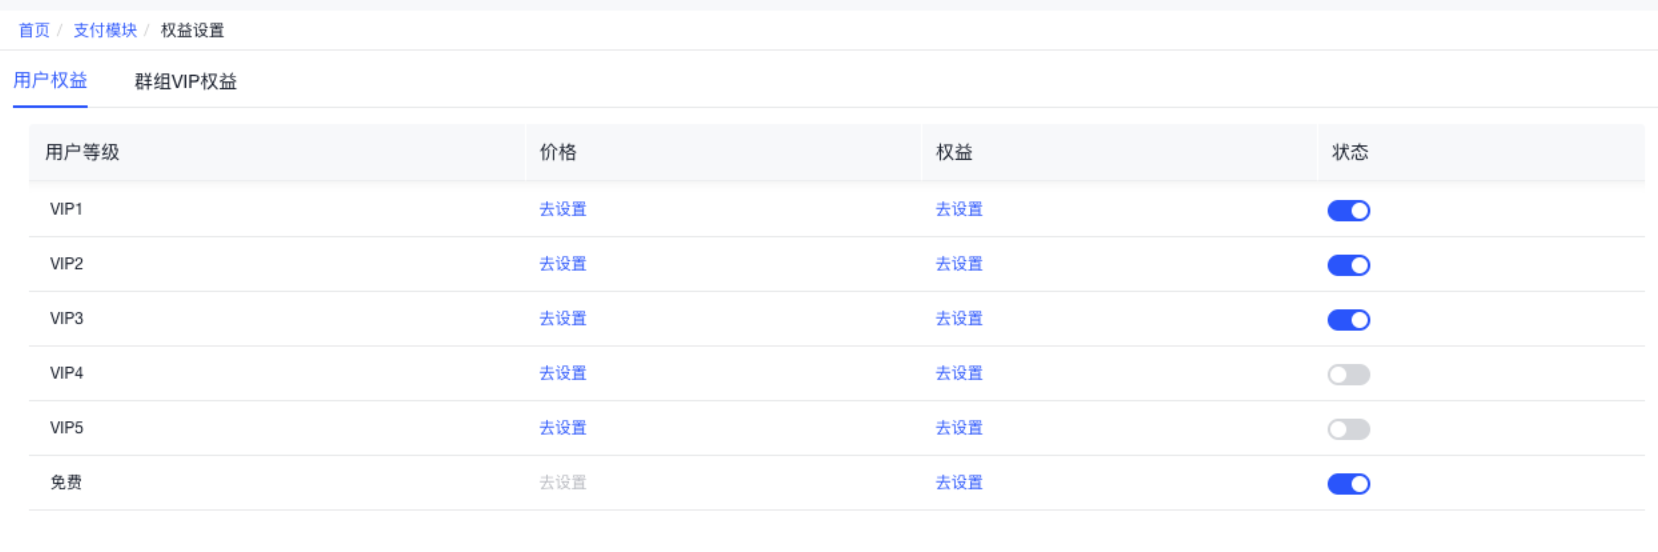Viewport: 1658px width, 552px height.
Task: Configure 权益 for VIP3
Action: (x=959, y=318)
